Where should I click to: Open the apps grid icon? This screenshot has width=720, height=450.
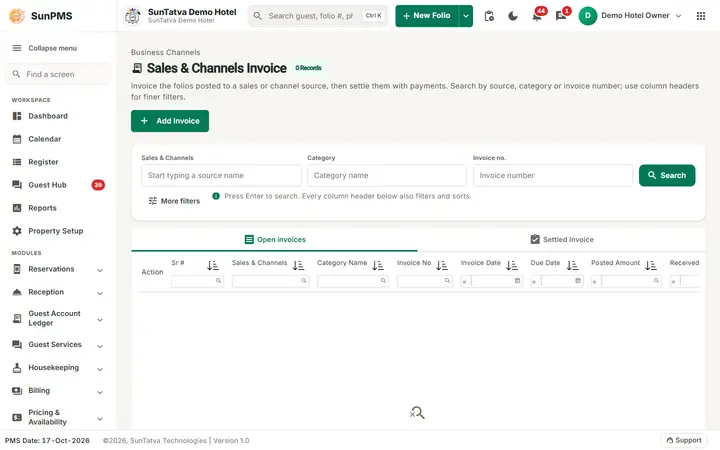point(701,16)
